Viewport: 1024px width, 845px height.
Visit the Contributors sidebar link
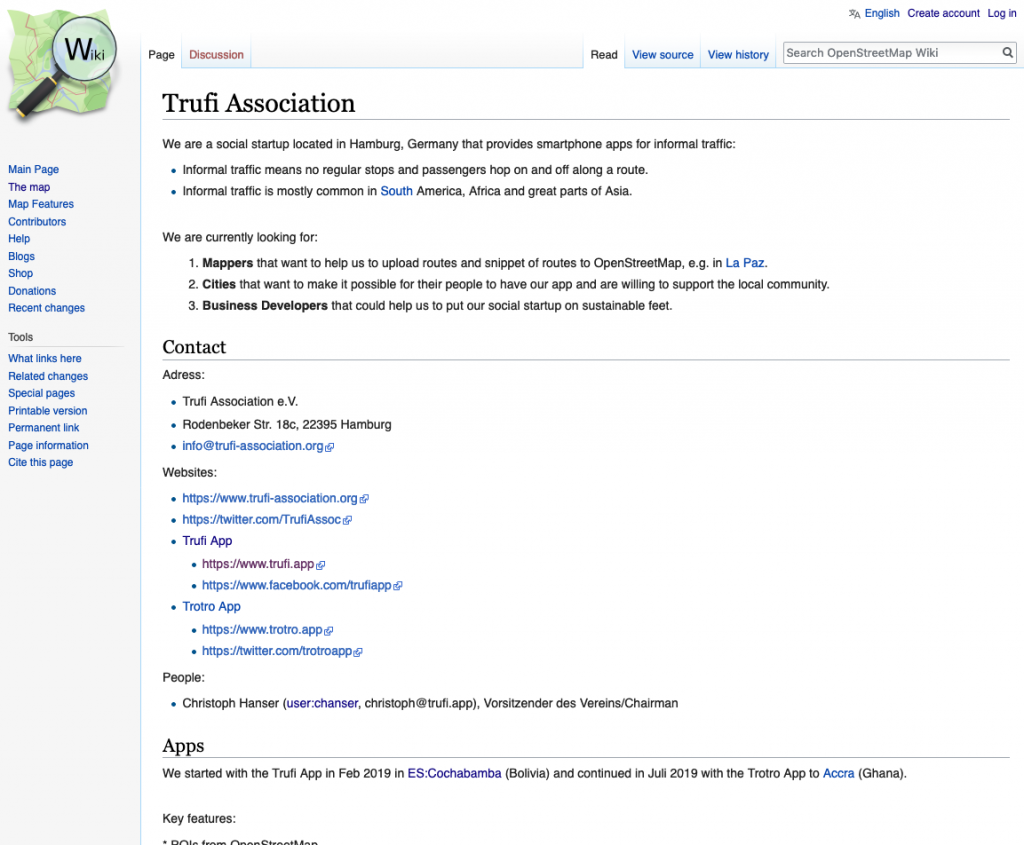[x=37, y=221]
